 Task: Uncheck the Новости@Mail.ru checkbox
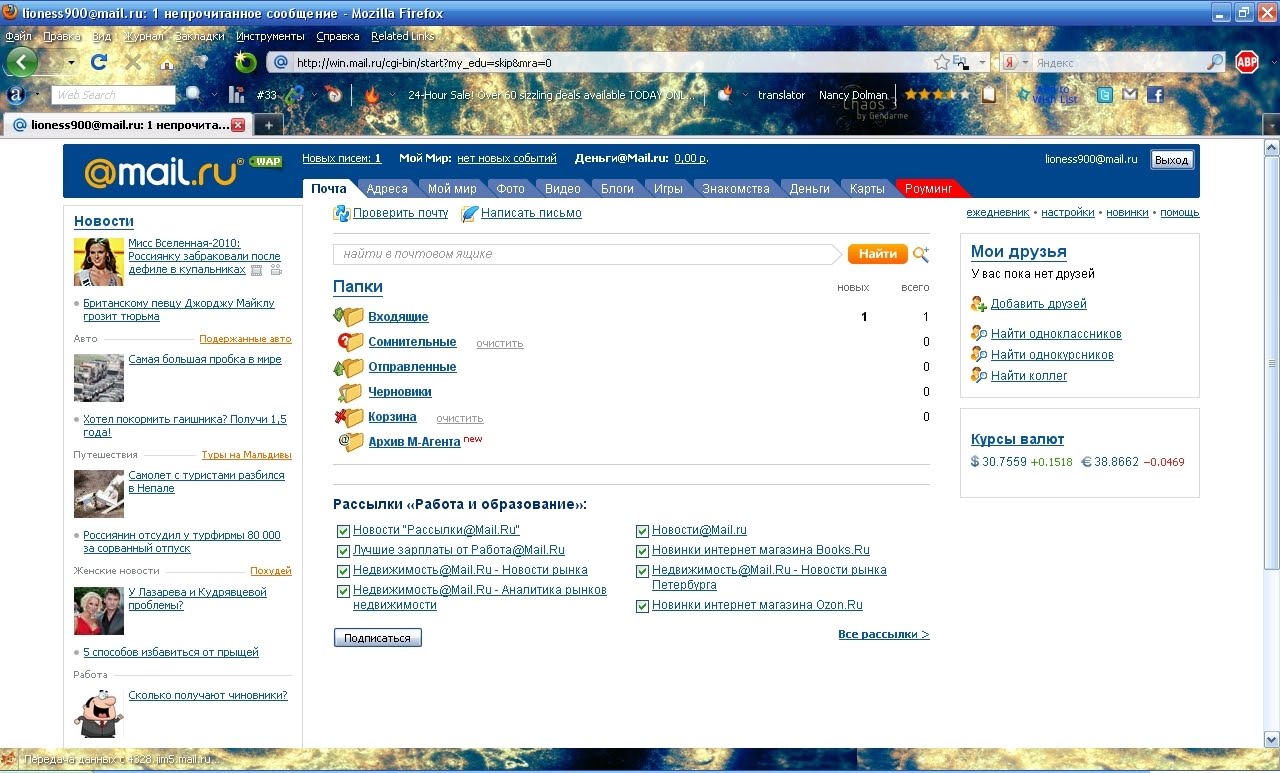click(x=643, y=531)
